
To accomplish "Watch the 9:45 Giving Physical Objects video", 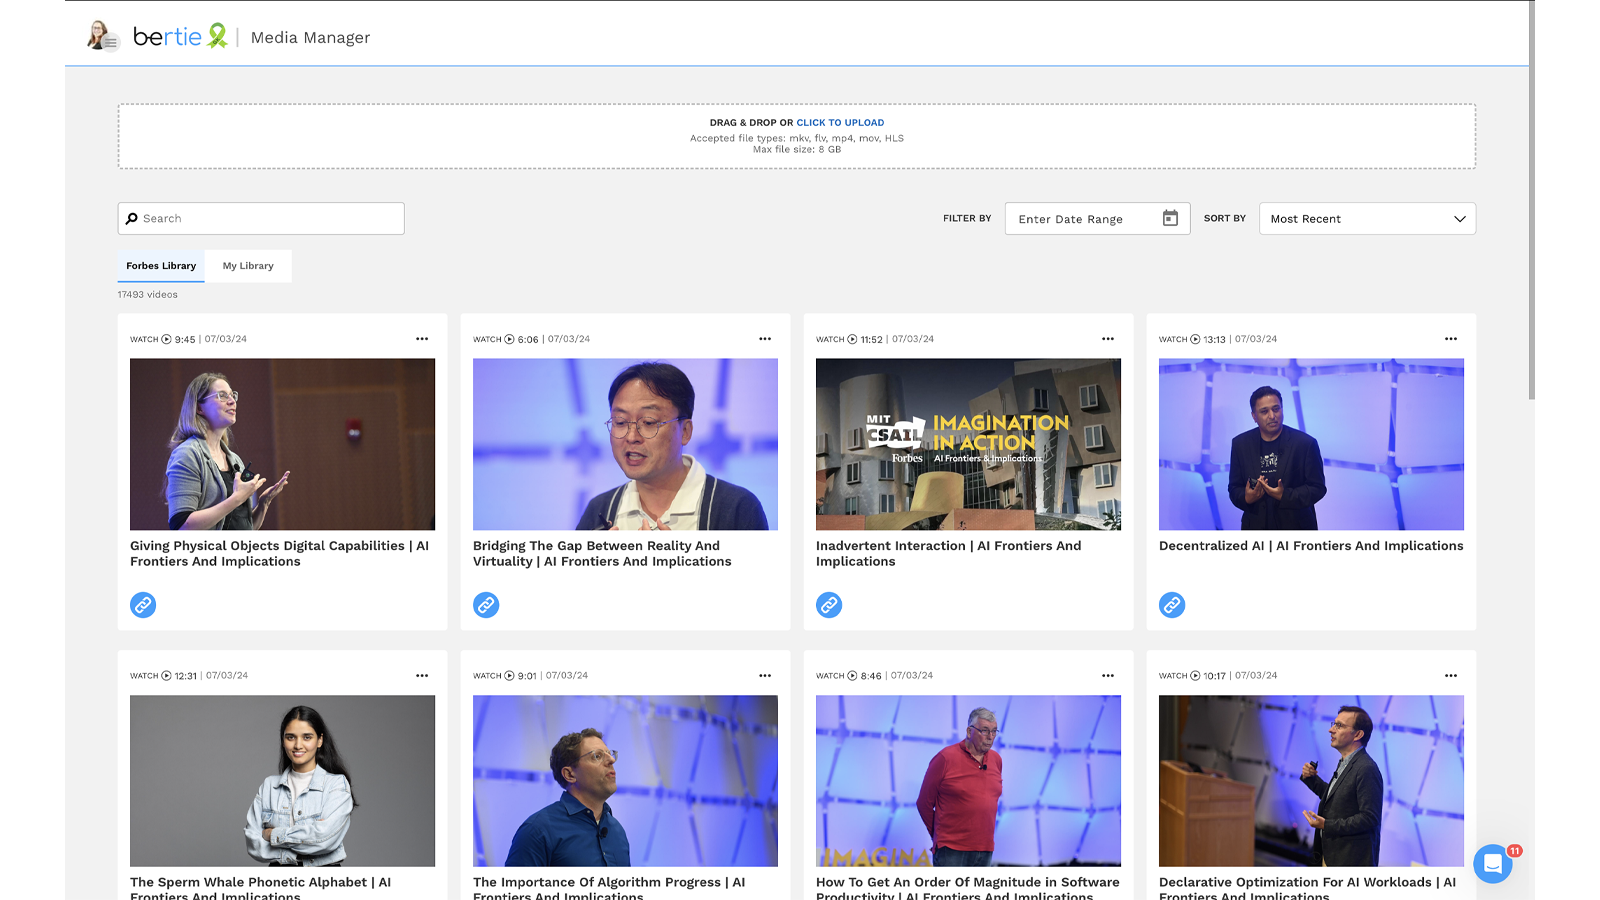I will (162, 339).
